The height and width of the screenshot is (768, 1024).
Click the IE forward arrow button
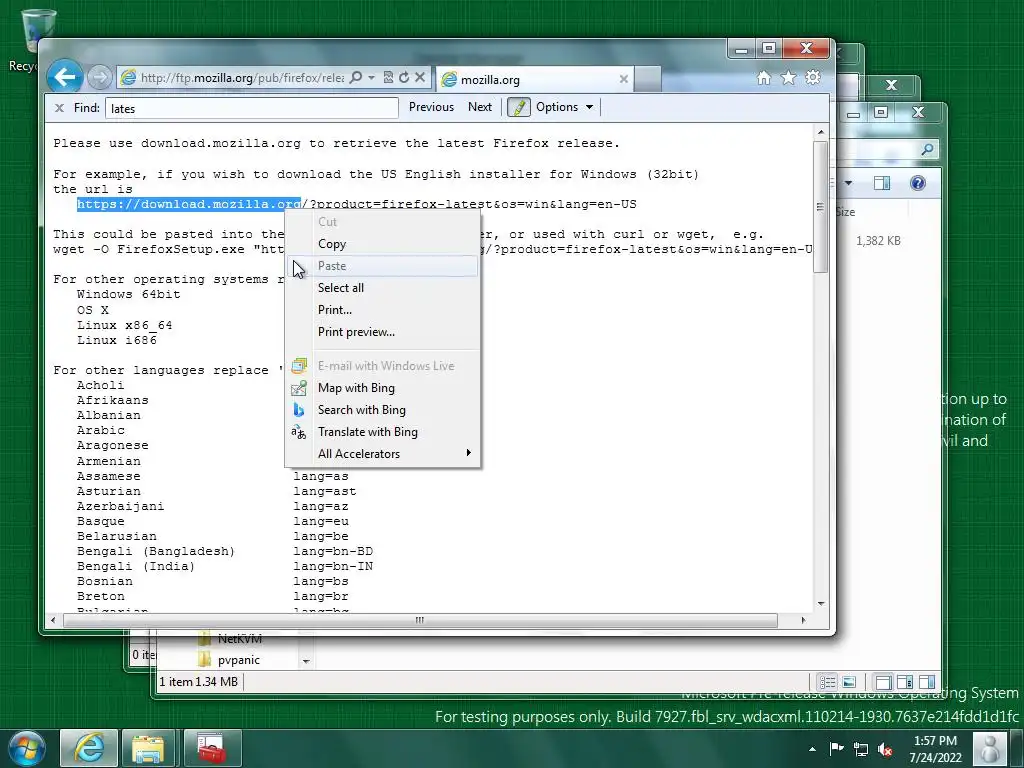tap(99, 78)
